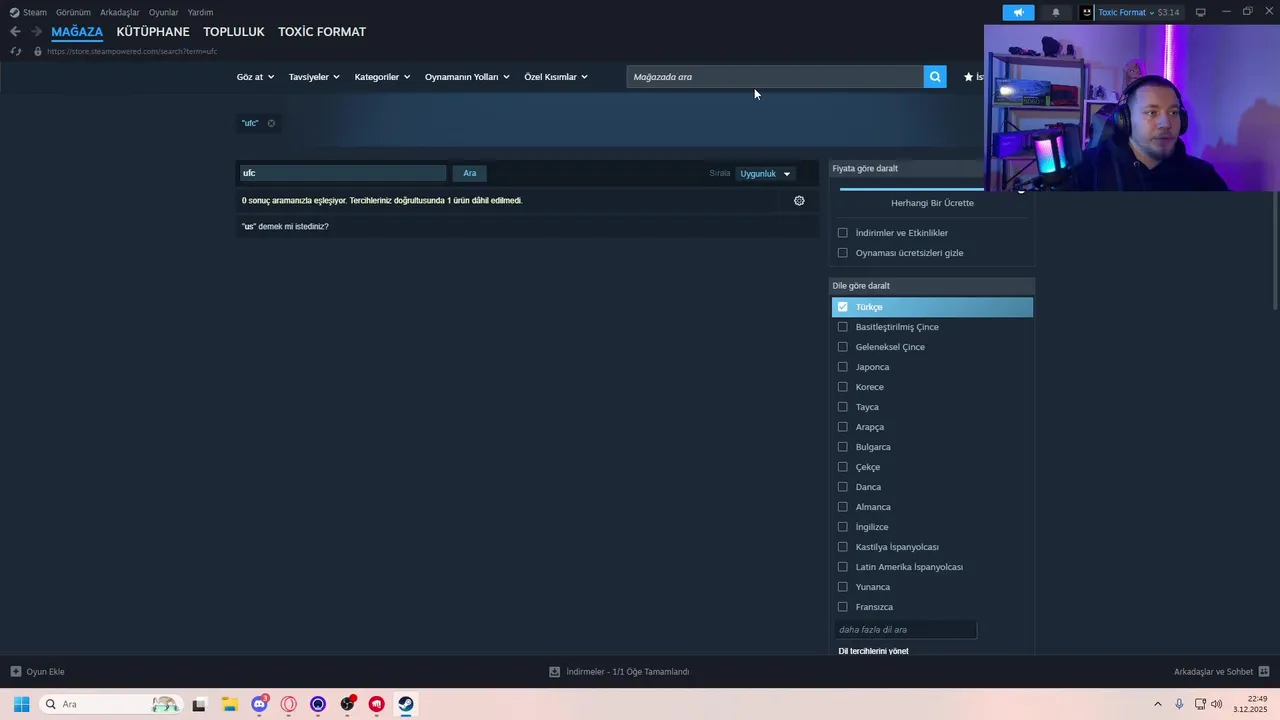Click the taskbar volume icon
The height and width of the screenshot is (720, 1280).
1216,704
